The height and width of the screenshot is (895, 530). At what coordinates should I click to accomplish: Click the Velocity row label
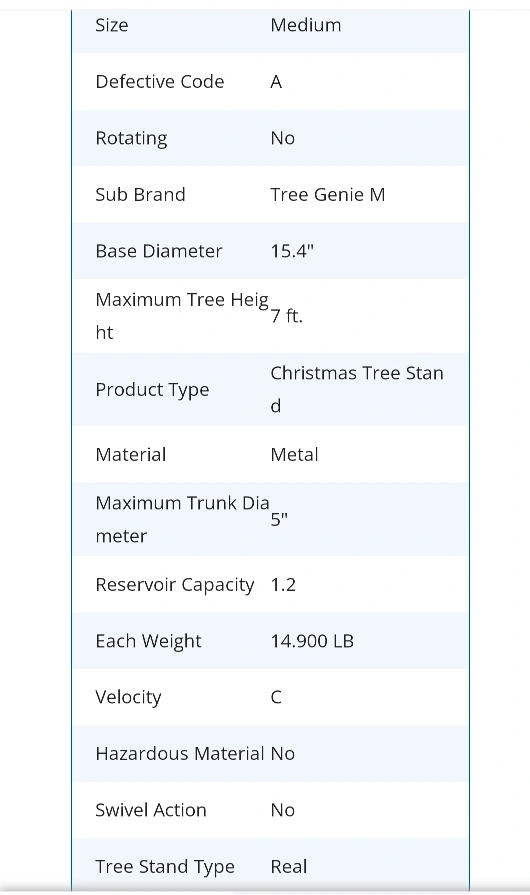click(x=128, y=698)
